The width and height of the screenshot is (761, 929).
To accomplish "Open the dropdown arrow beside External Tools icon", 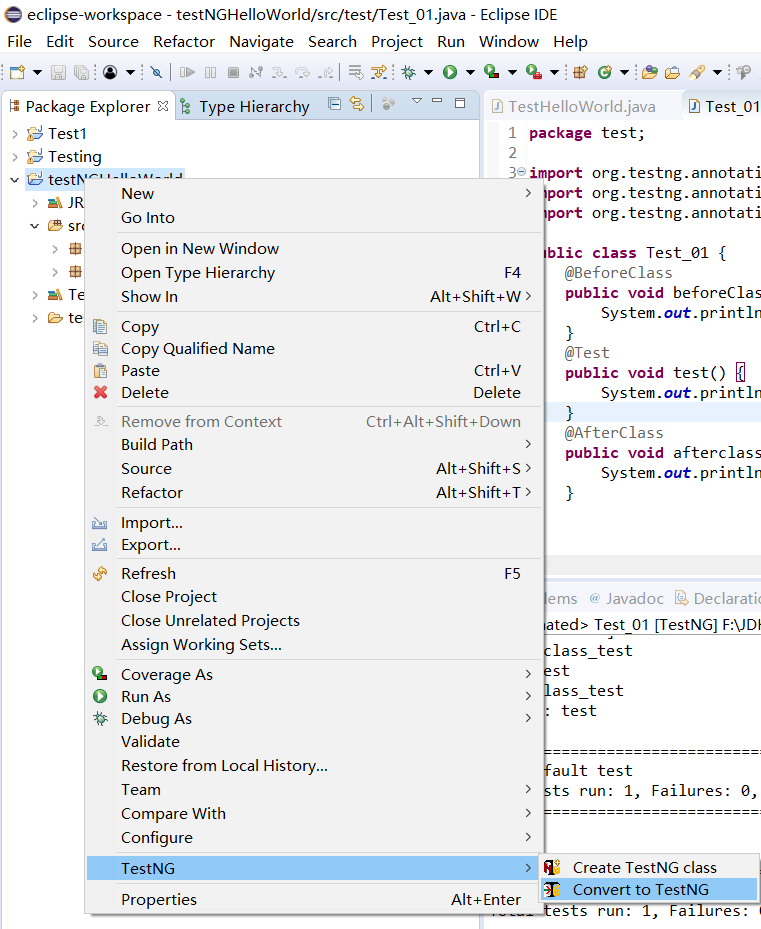I will coord(554,73).
